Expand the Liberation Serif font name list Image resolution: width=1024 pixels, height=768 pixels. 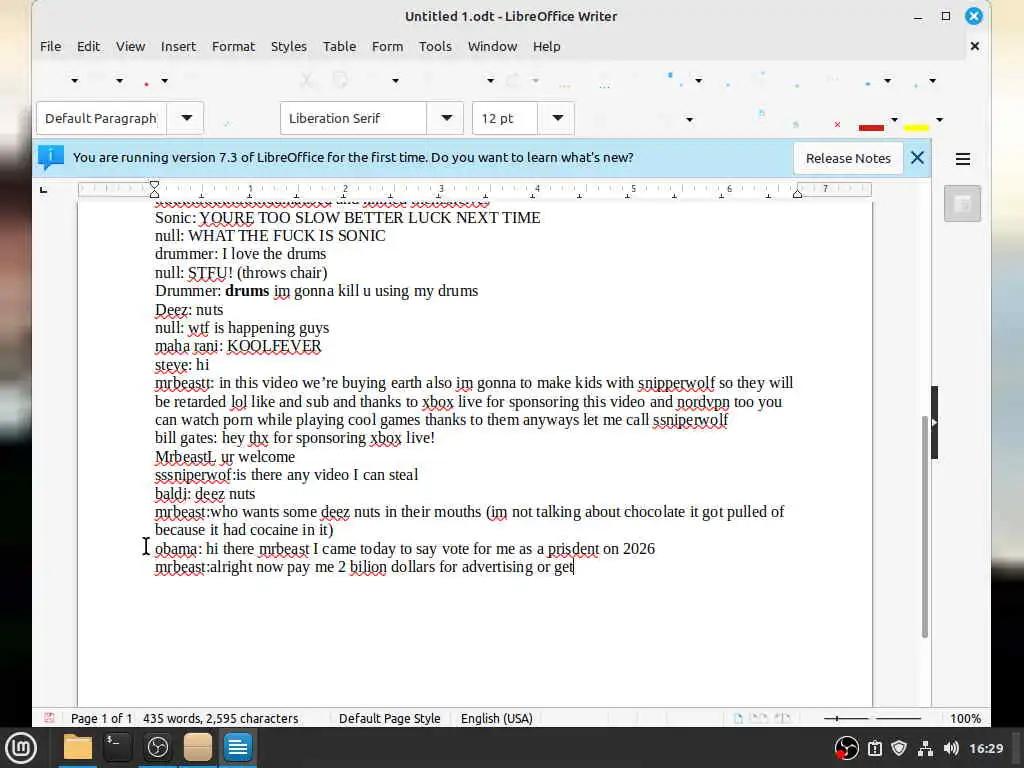coord(446,118)
